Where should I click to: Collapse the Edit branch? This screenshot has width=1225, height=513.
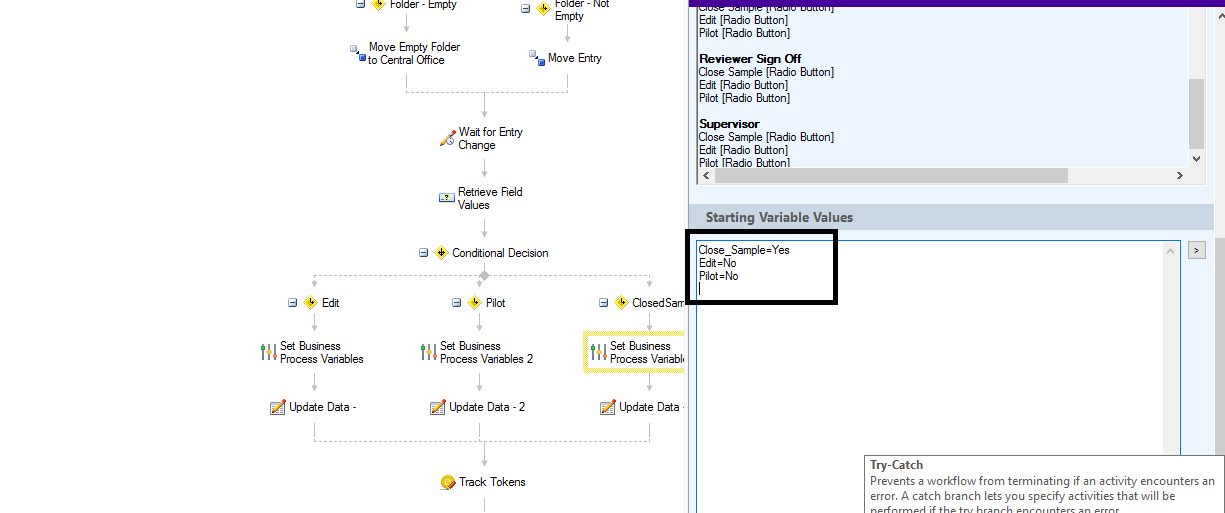point(293,302)
